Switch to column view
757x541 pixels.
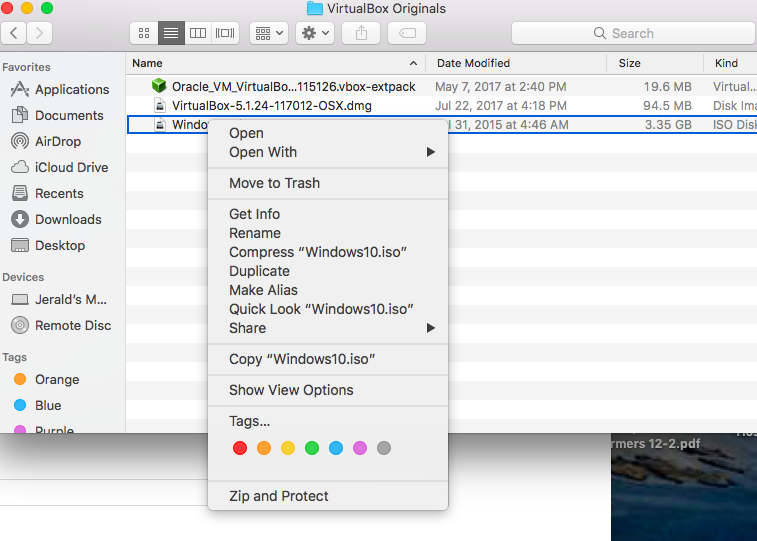[198, 33]
